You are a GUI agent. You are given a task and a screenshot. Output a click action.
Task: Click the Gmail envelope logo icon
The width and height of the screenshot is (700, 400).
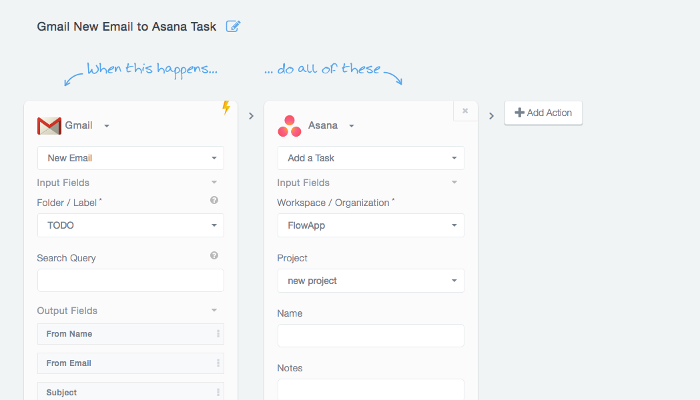click(x=49, y=126)
